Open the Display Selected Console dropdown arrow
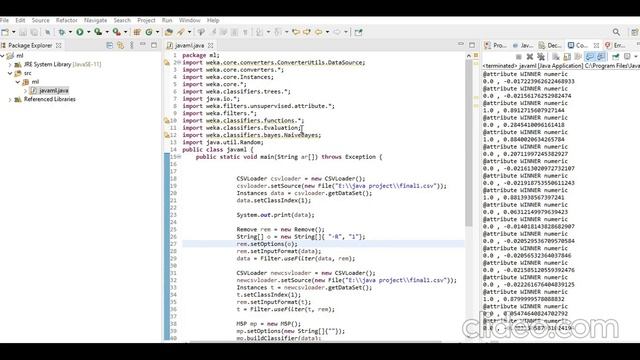The height and width of the screenshot is (360, 640). click(x=636, y=56)
